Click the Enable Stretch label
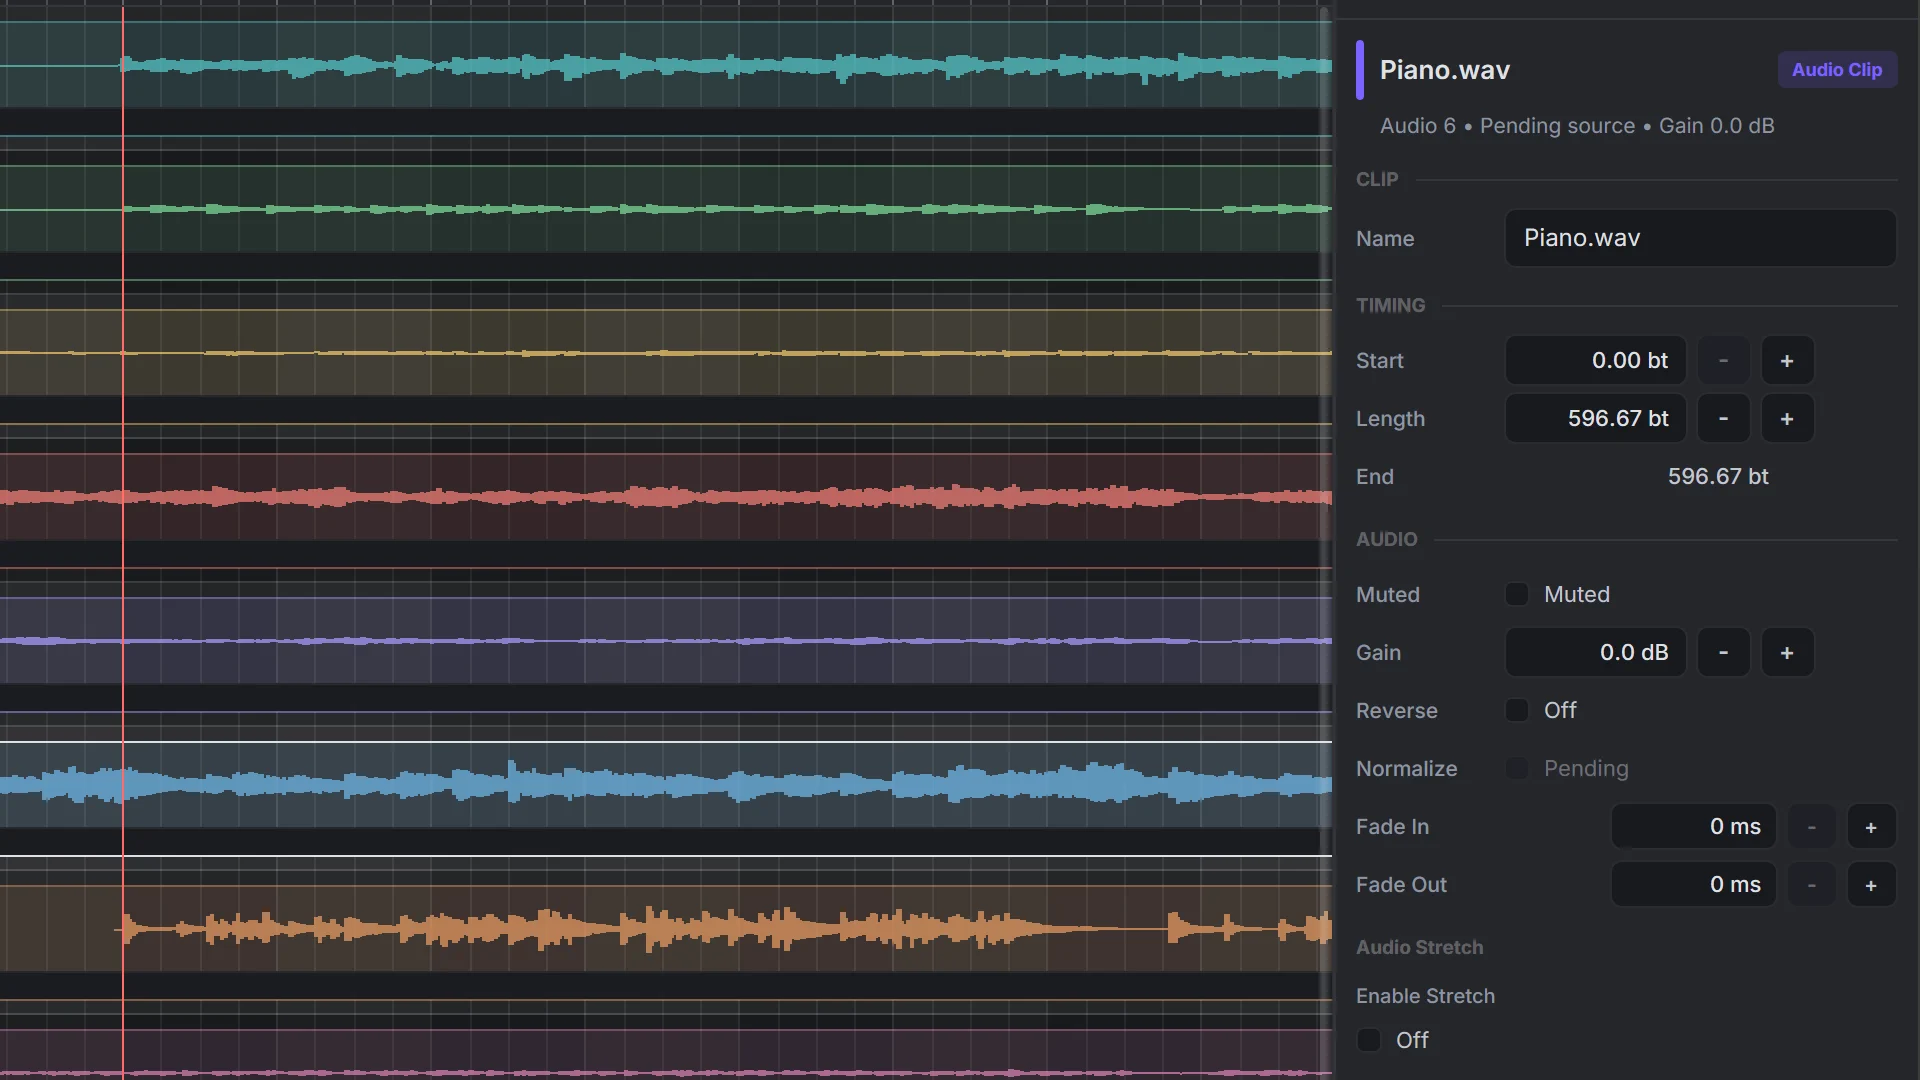This screenshot has width=1920, height=1080. tap(1425, 996)
